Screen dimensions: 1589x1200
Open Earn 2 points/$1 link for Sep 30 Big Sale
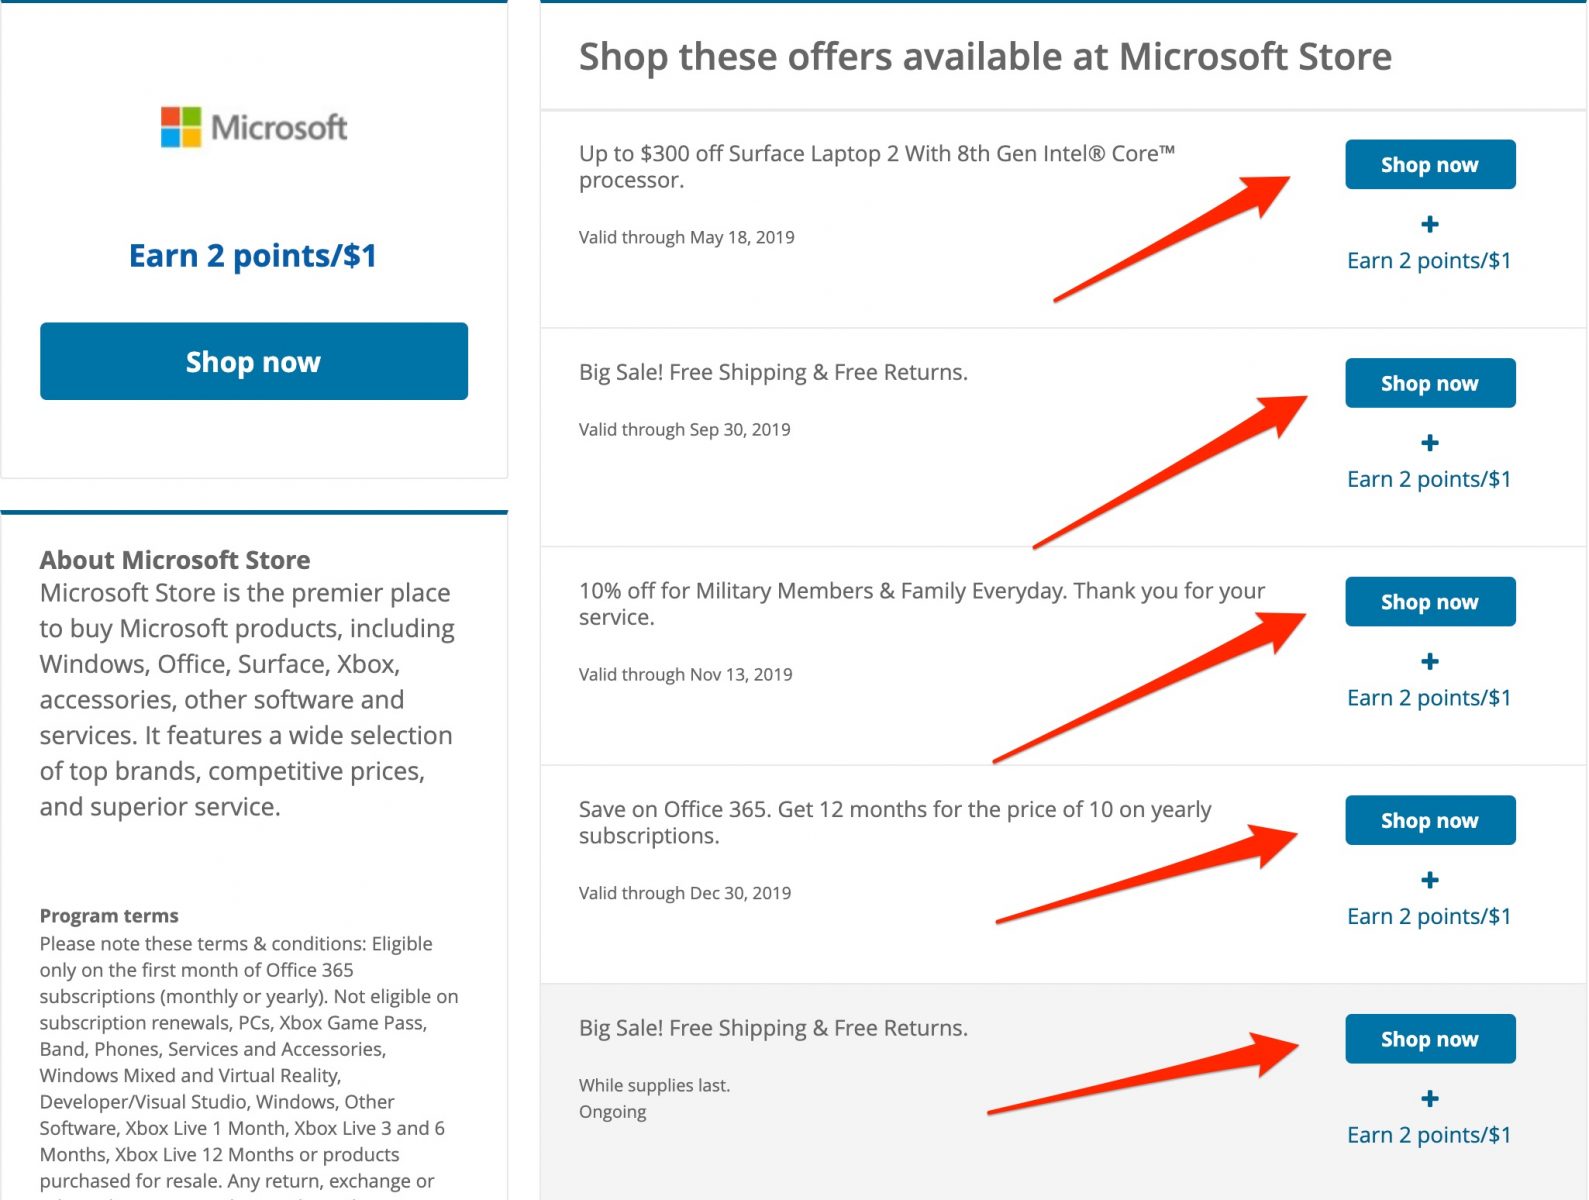pyautogui.click(x=1429, y=480)
